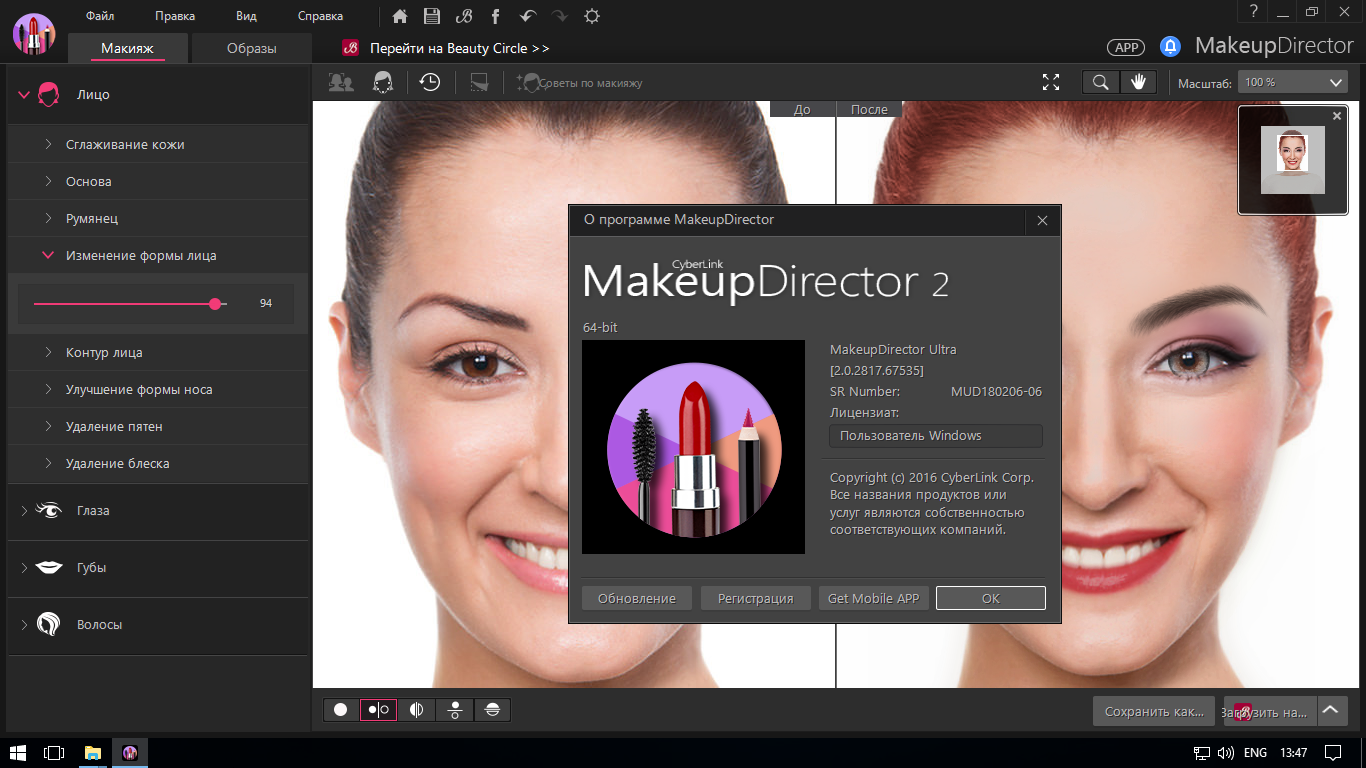Click the Загрузить на button
The height and width of the screenshot is (768, 1366).
click(1270, 712)
